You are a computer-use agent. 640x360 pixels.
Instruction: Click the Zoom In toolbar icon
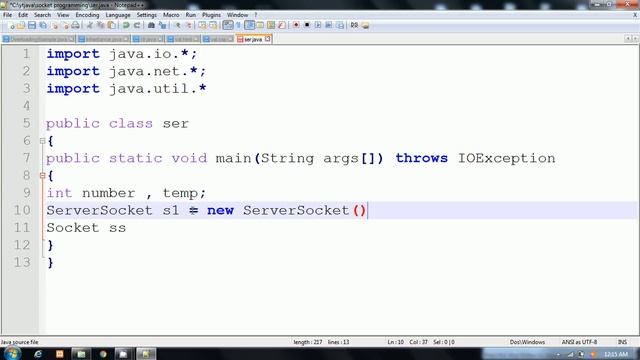(178, 25)
